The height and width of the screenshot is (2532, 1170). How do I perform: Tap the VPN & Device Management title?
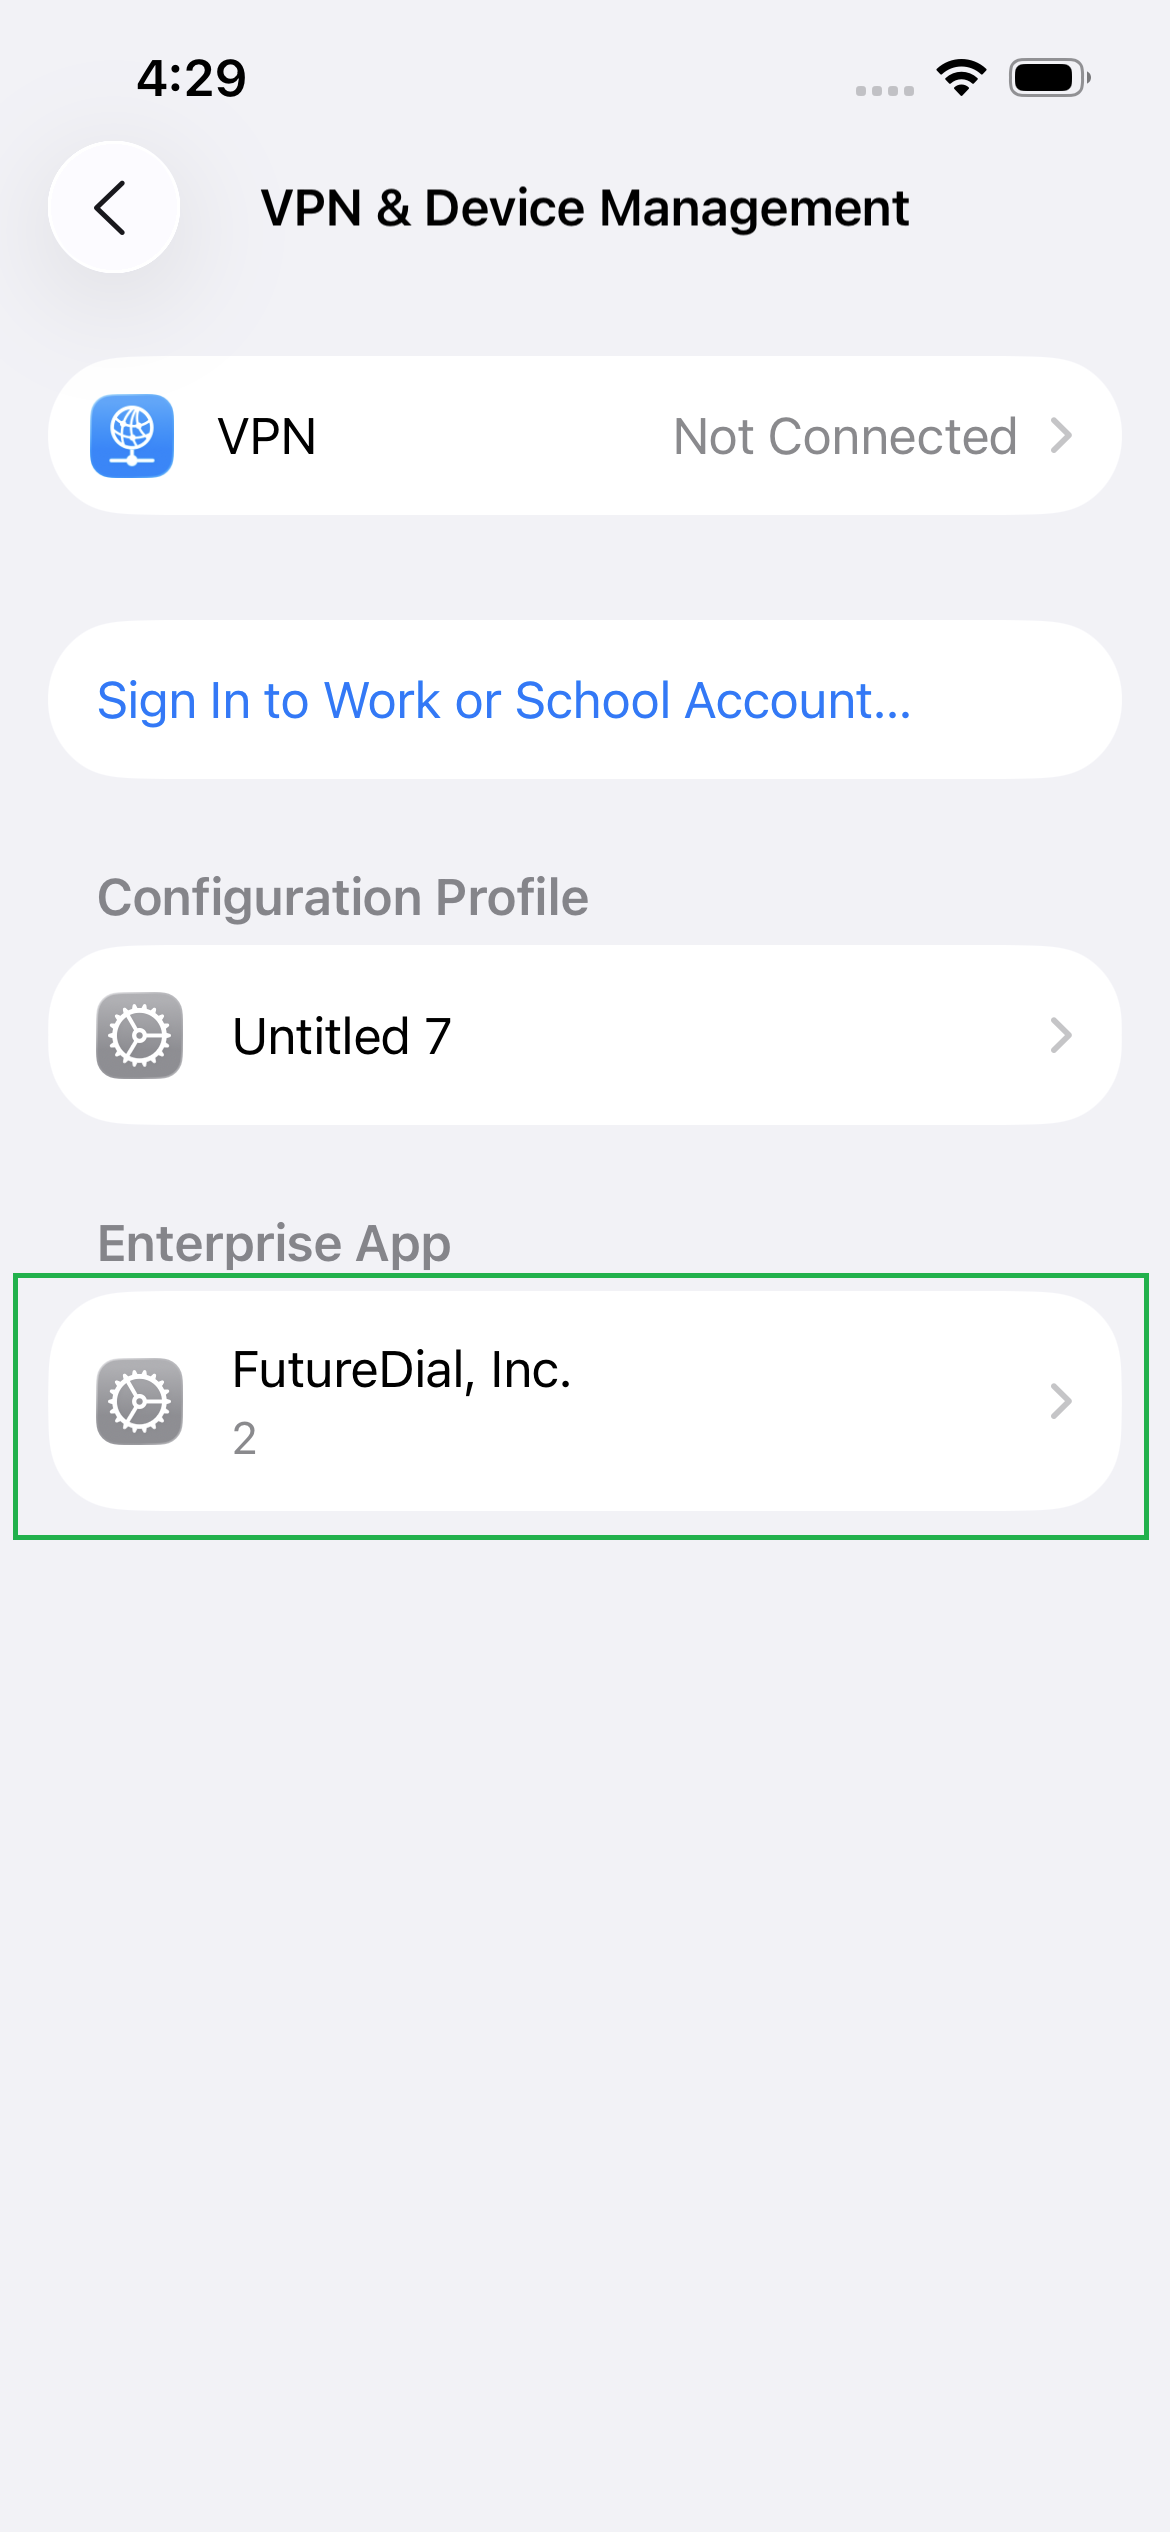[585, 208]
